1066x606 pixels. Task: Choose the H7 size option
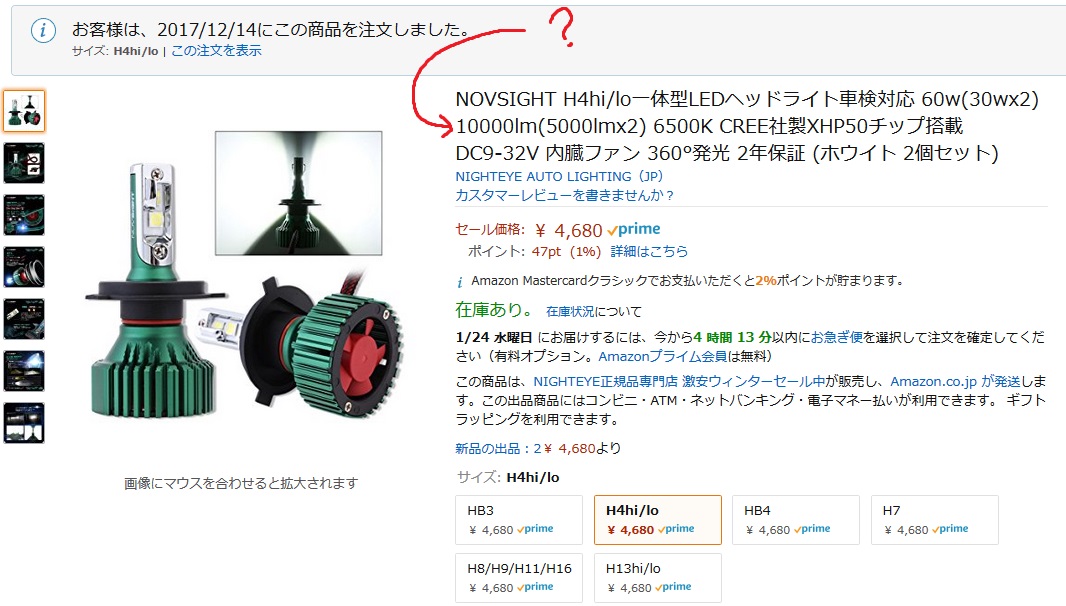pos(935,520)
